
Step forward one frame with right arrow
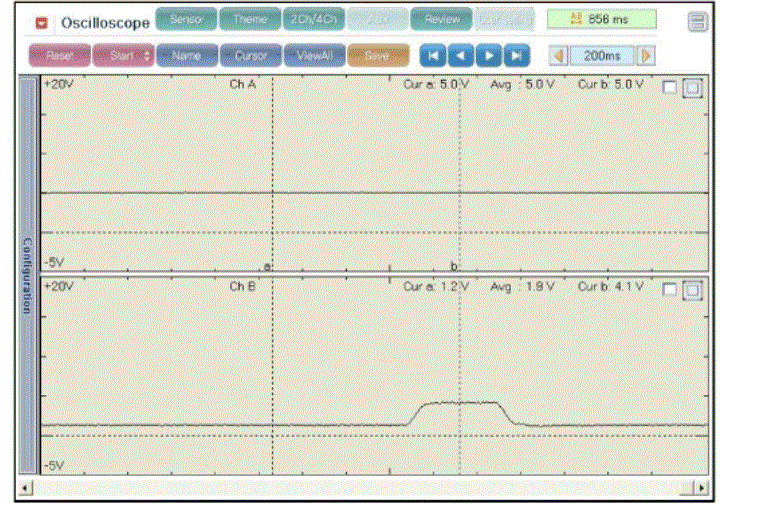[488, 56]
